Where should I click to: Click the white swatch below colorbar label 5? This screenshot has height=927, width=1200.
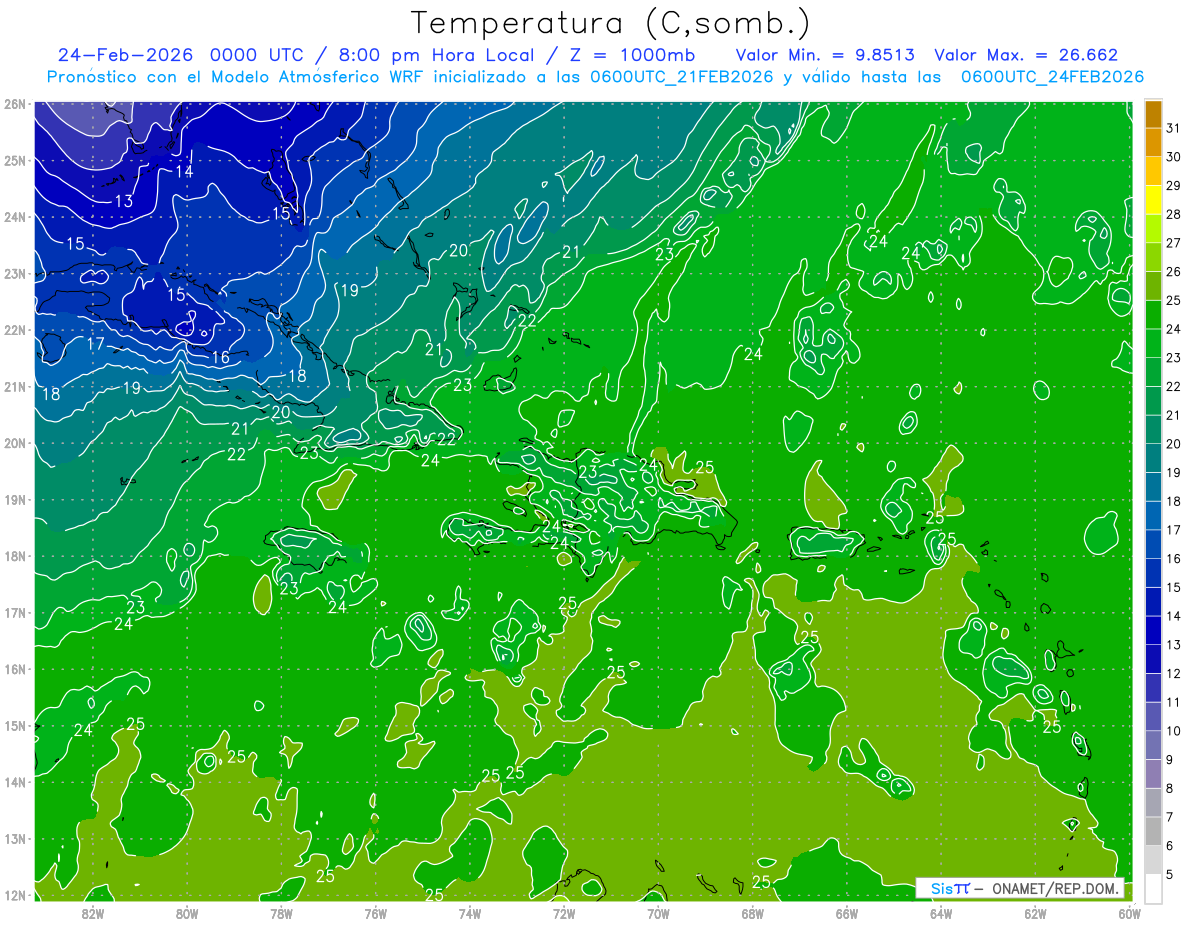(x=1153, y=888)
